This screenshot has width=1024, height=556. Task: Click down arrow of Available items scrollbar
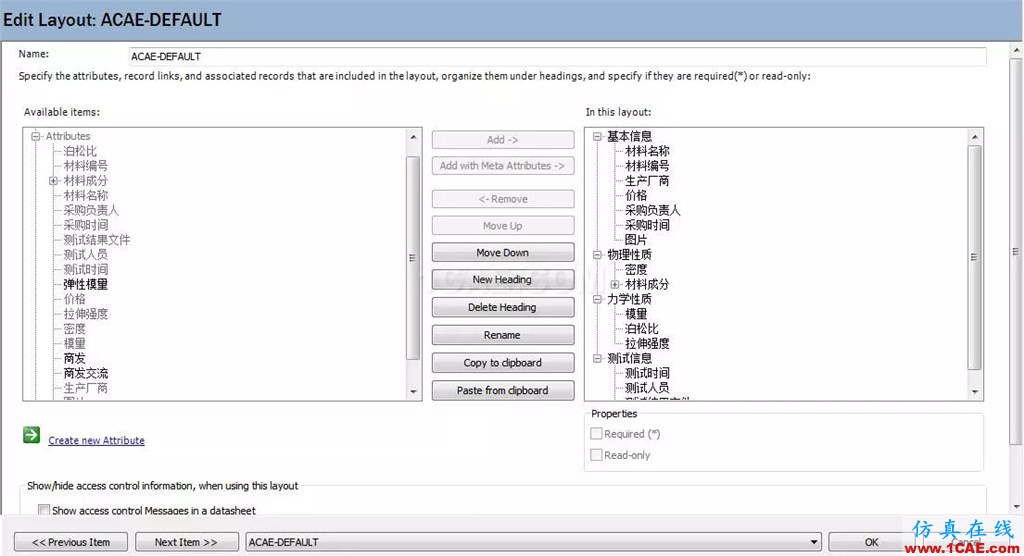(x=413, y=392)
